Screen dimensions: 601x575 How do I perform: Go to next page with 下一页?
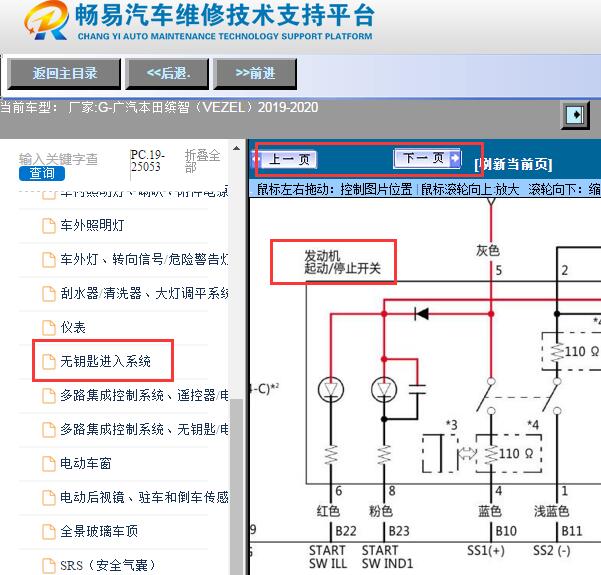pos(427,158)
